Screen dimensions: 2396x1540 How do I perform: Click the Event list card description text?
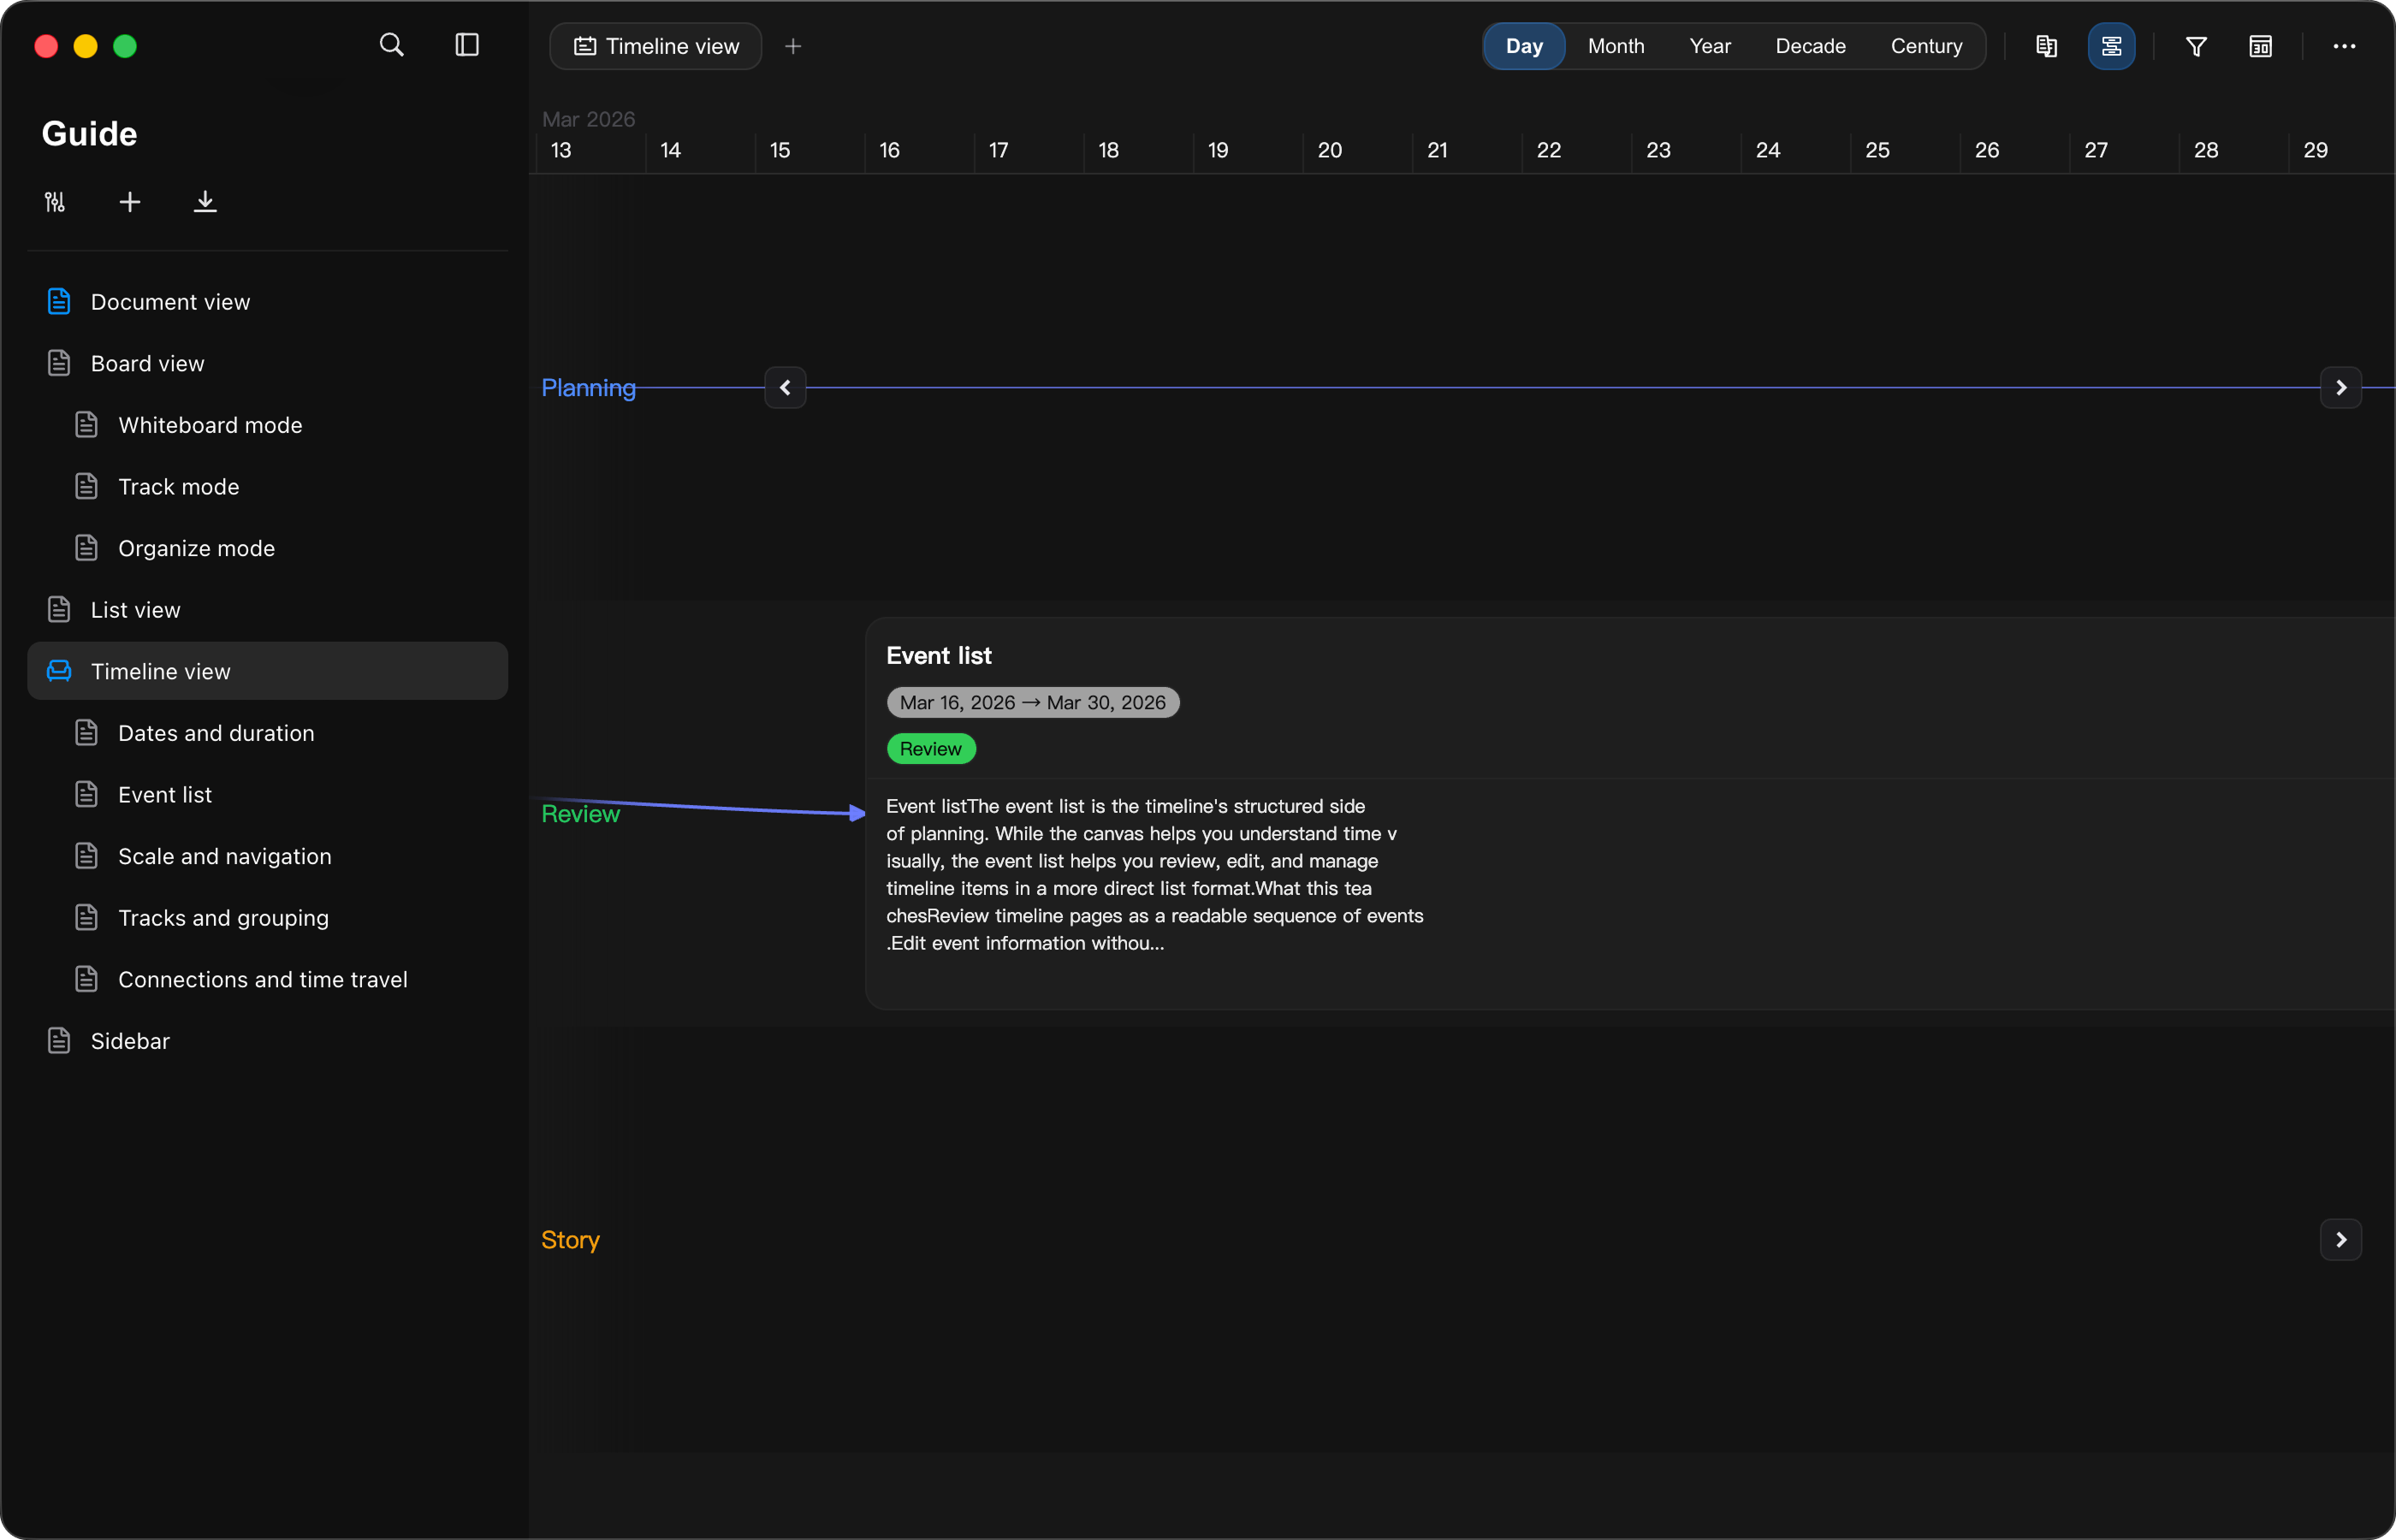[x=1154, y=875]
